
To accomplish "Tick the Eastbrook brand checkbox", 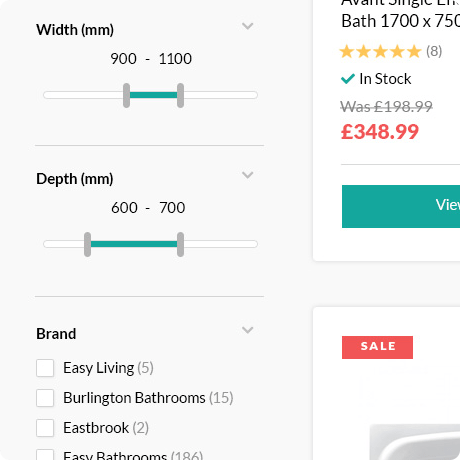I will [45, 428].
